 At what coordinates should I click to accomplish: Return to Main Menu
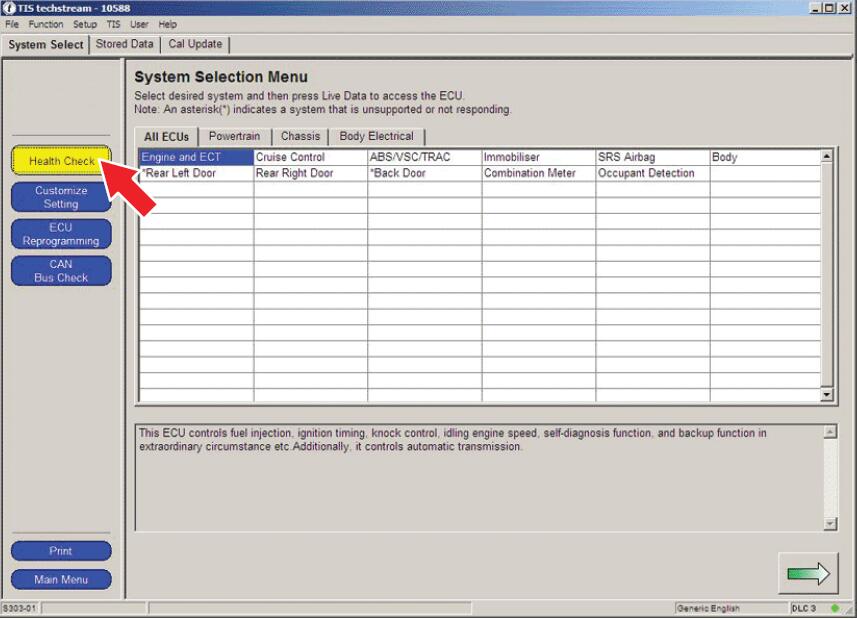coord(61,579)
